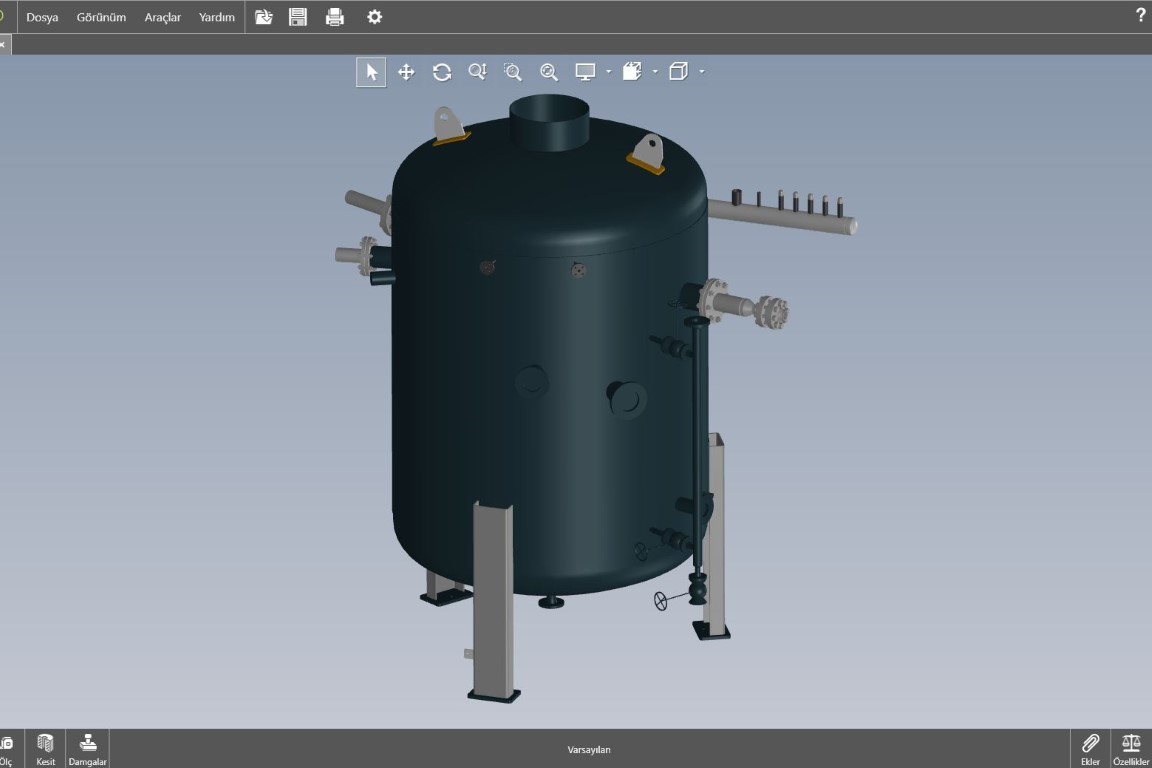Viewport: 1152px width, 768px height.
Task: Open settings via gear icon
Action: coord(375,17)
